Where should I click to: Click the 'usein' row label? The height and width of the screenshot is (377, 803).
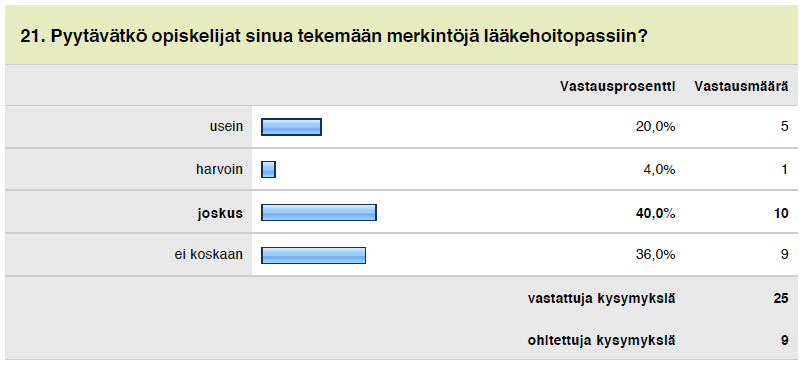pos(226,127)
